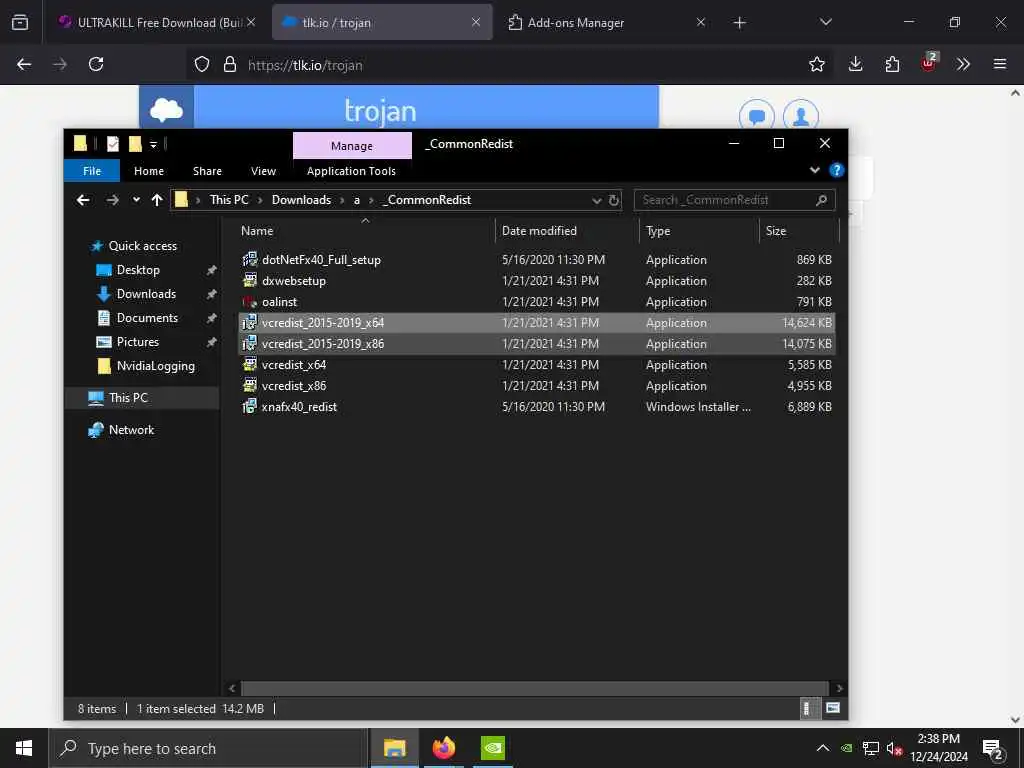
Task: Click the search magnifier in Explorer
Action: pos(822,200)
